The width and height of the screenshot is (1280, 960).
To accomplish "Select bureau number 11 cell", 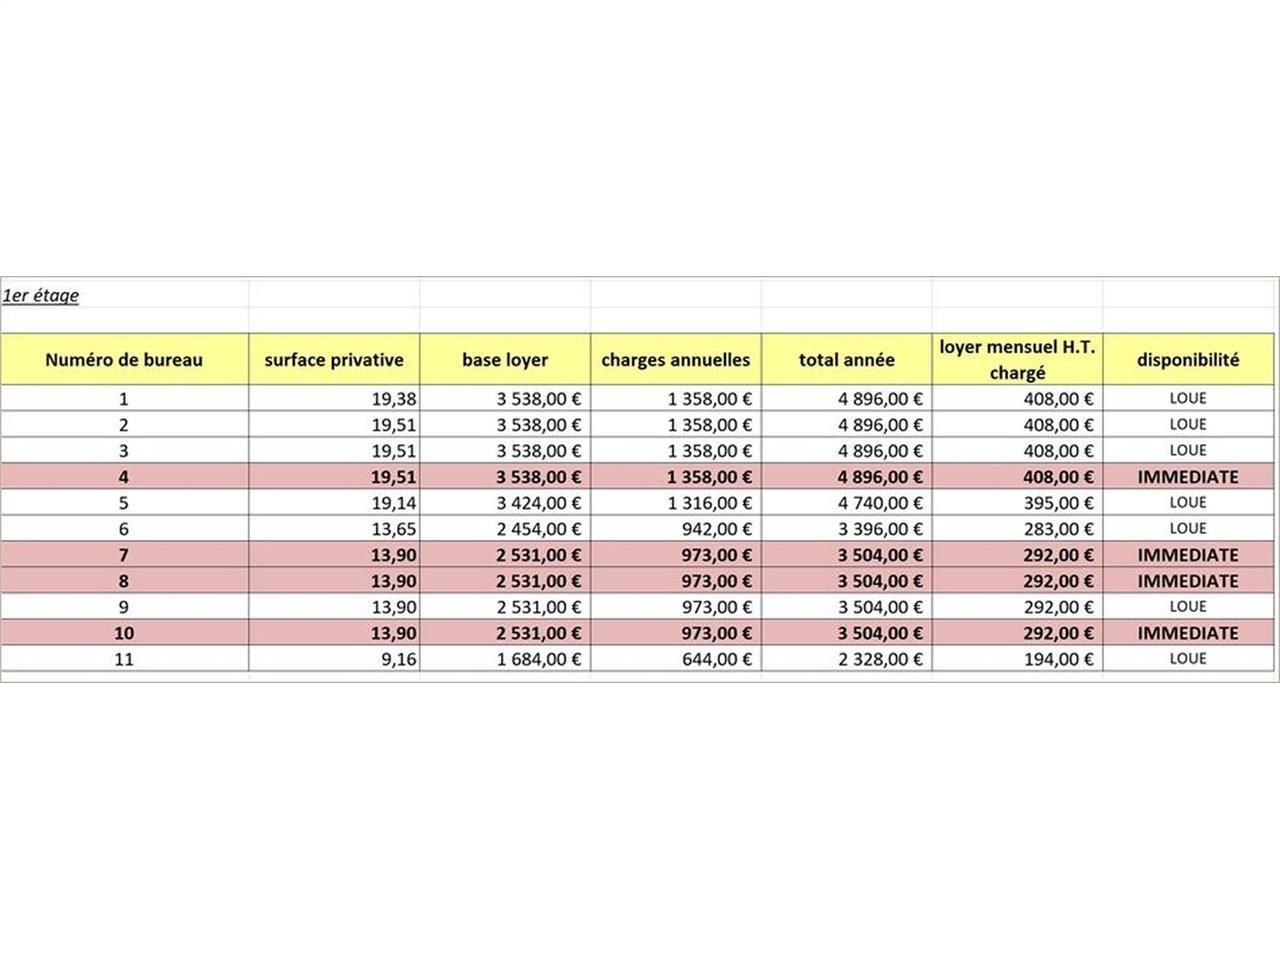I will 124,659.
